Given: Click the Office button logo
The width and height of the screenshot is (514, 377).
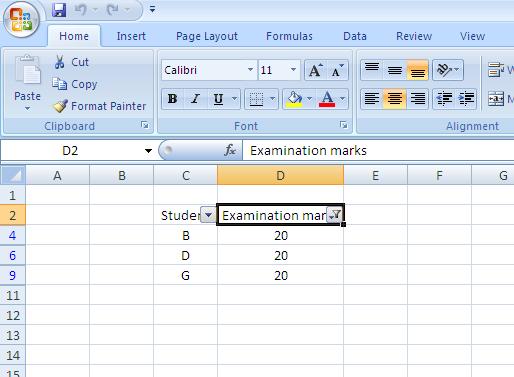Looking at the screenshot, I should (x=21, y=20).
